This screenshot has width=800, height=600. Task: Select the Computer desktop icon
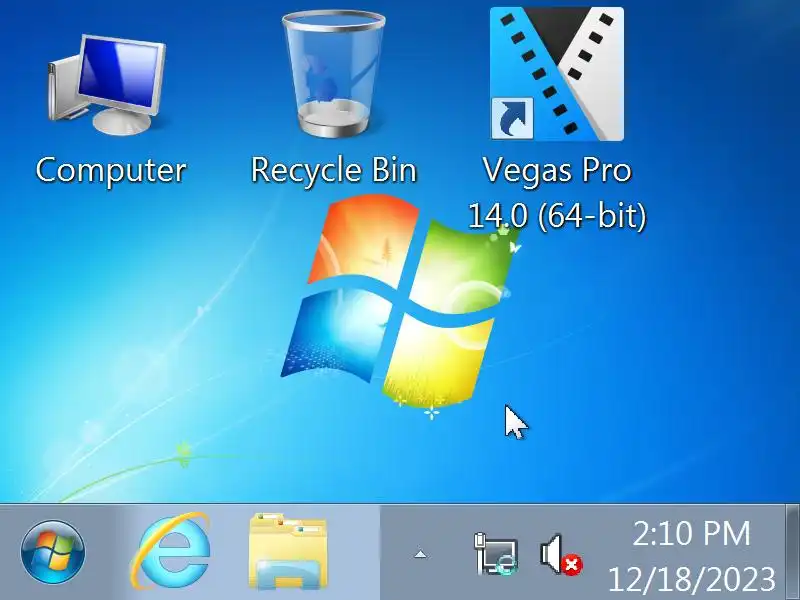(x=108, y=85)
